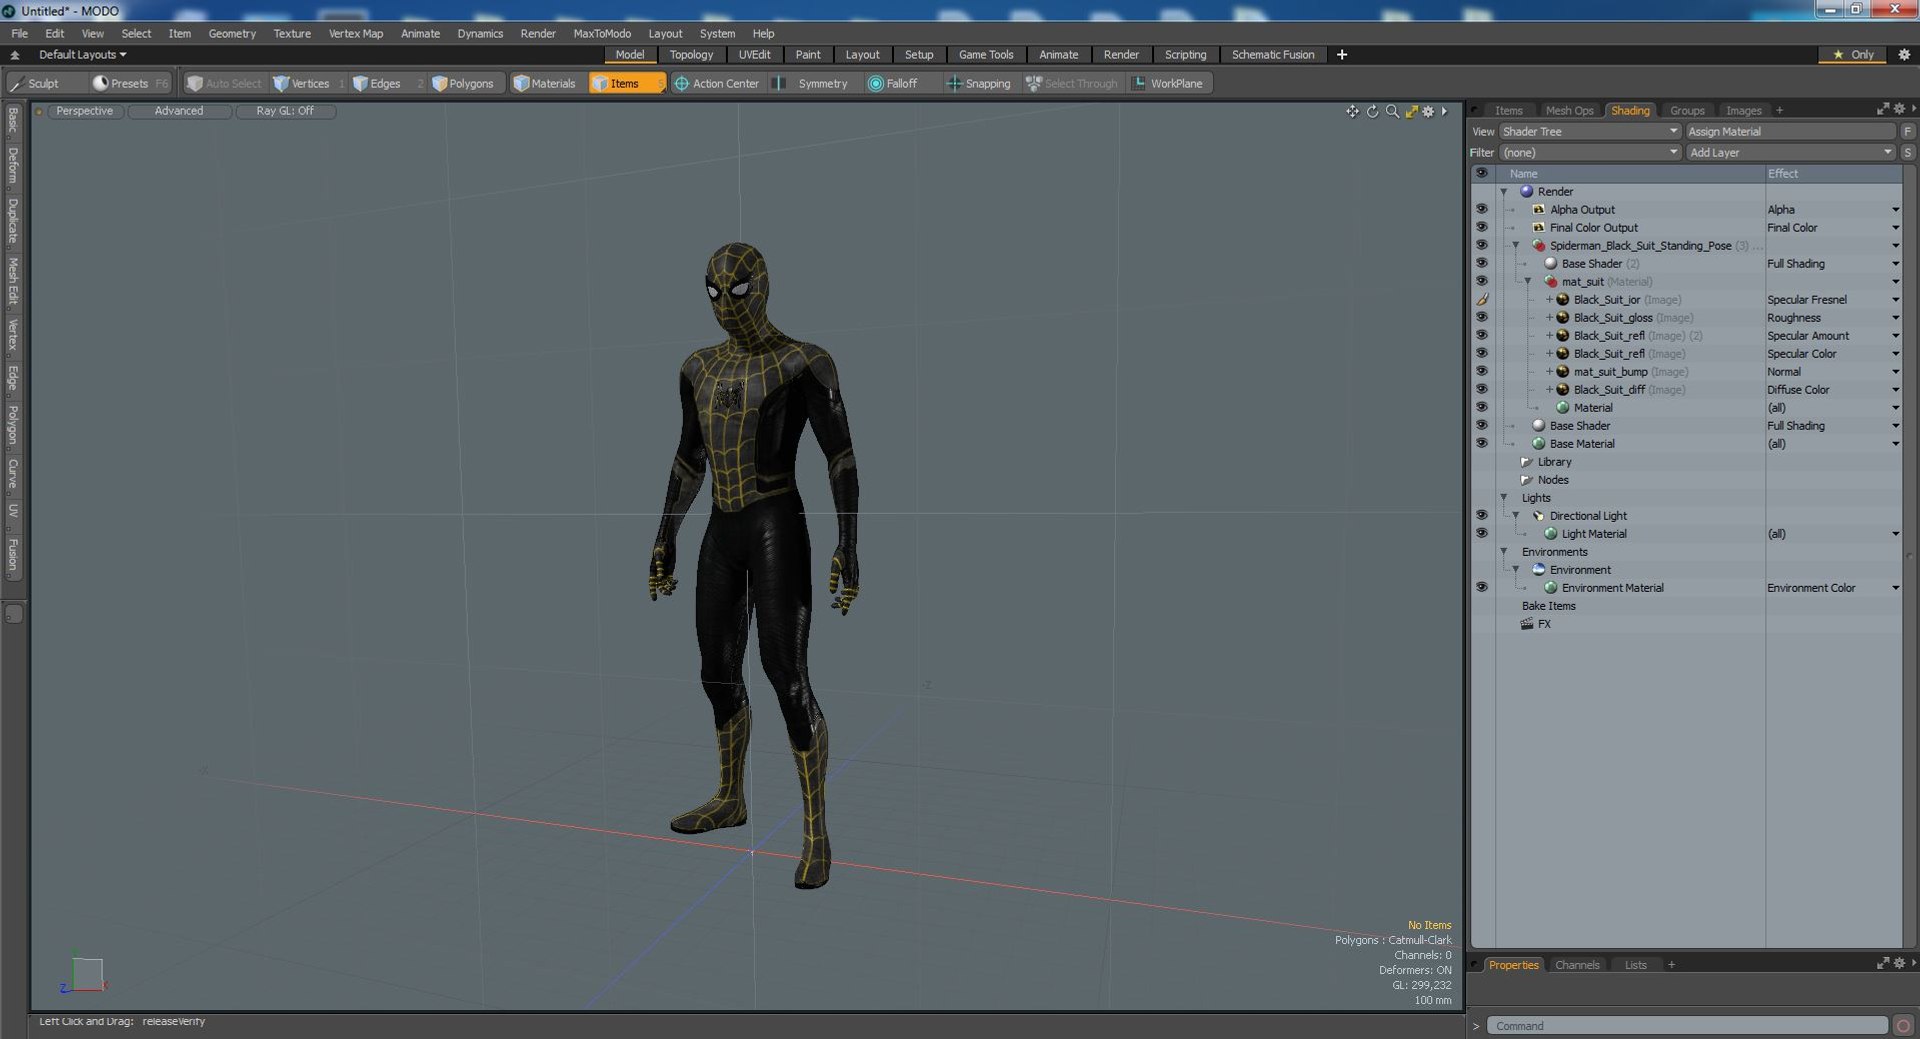The height and width of the screenshot is (1039, 1920).
Task: Open the Presets browser
Action: pyautogui.click(x=129, y=84)
